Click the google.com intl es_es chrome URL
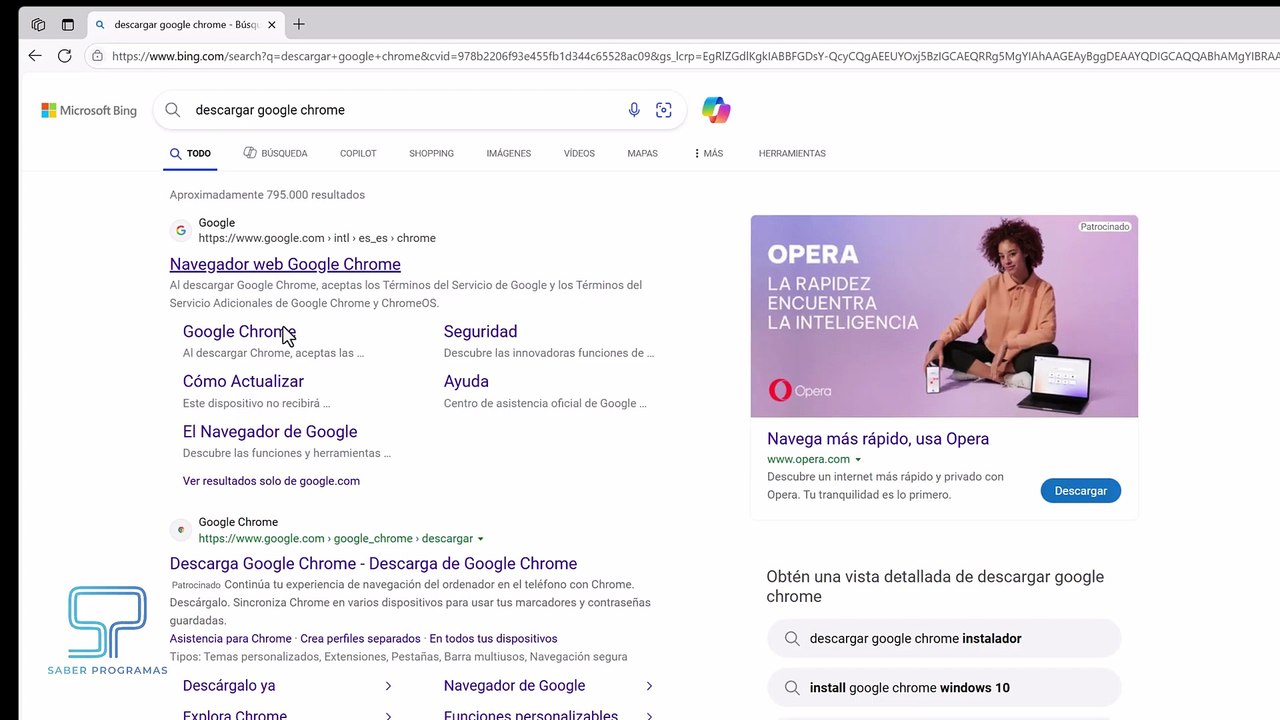Image resolution: width=1280 pixels, height=720 pixels. 317,238
